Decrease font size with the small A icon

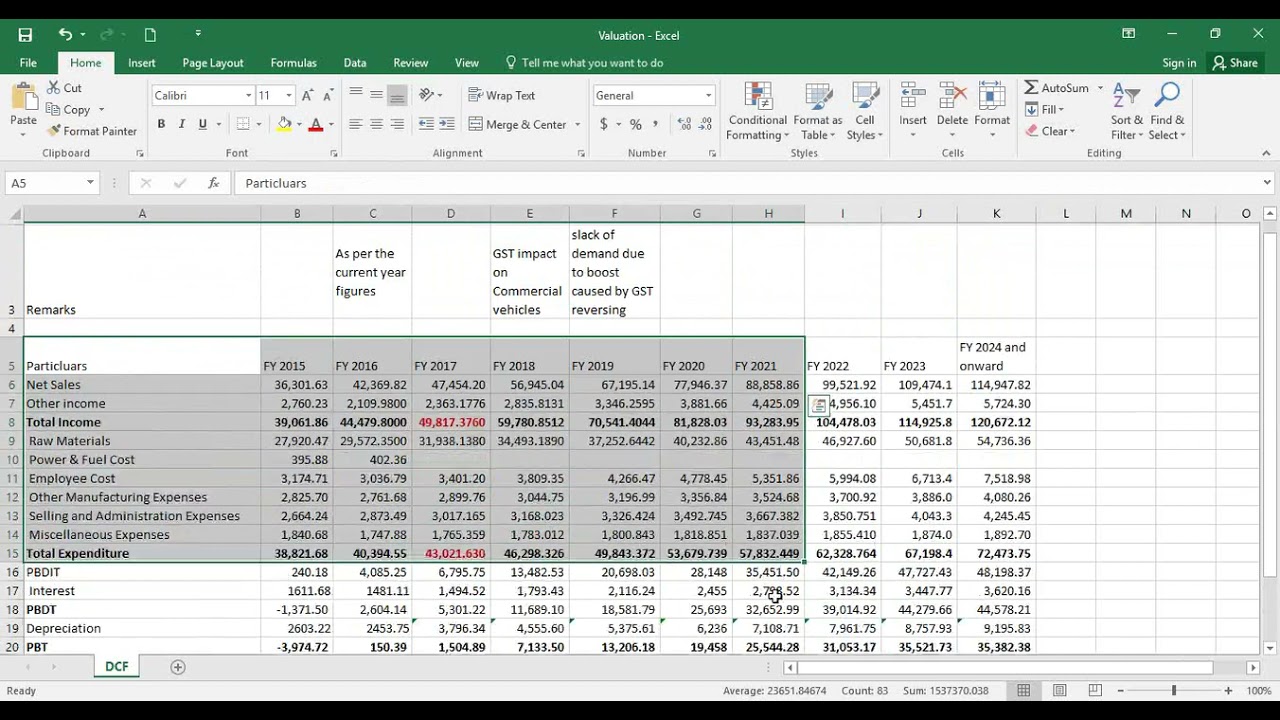(x=327, y=95)
